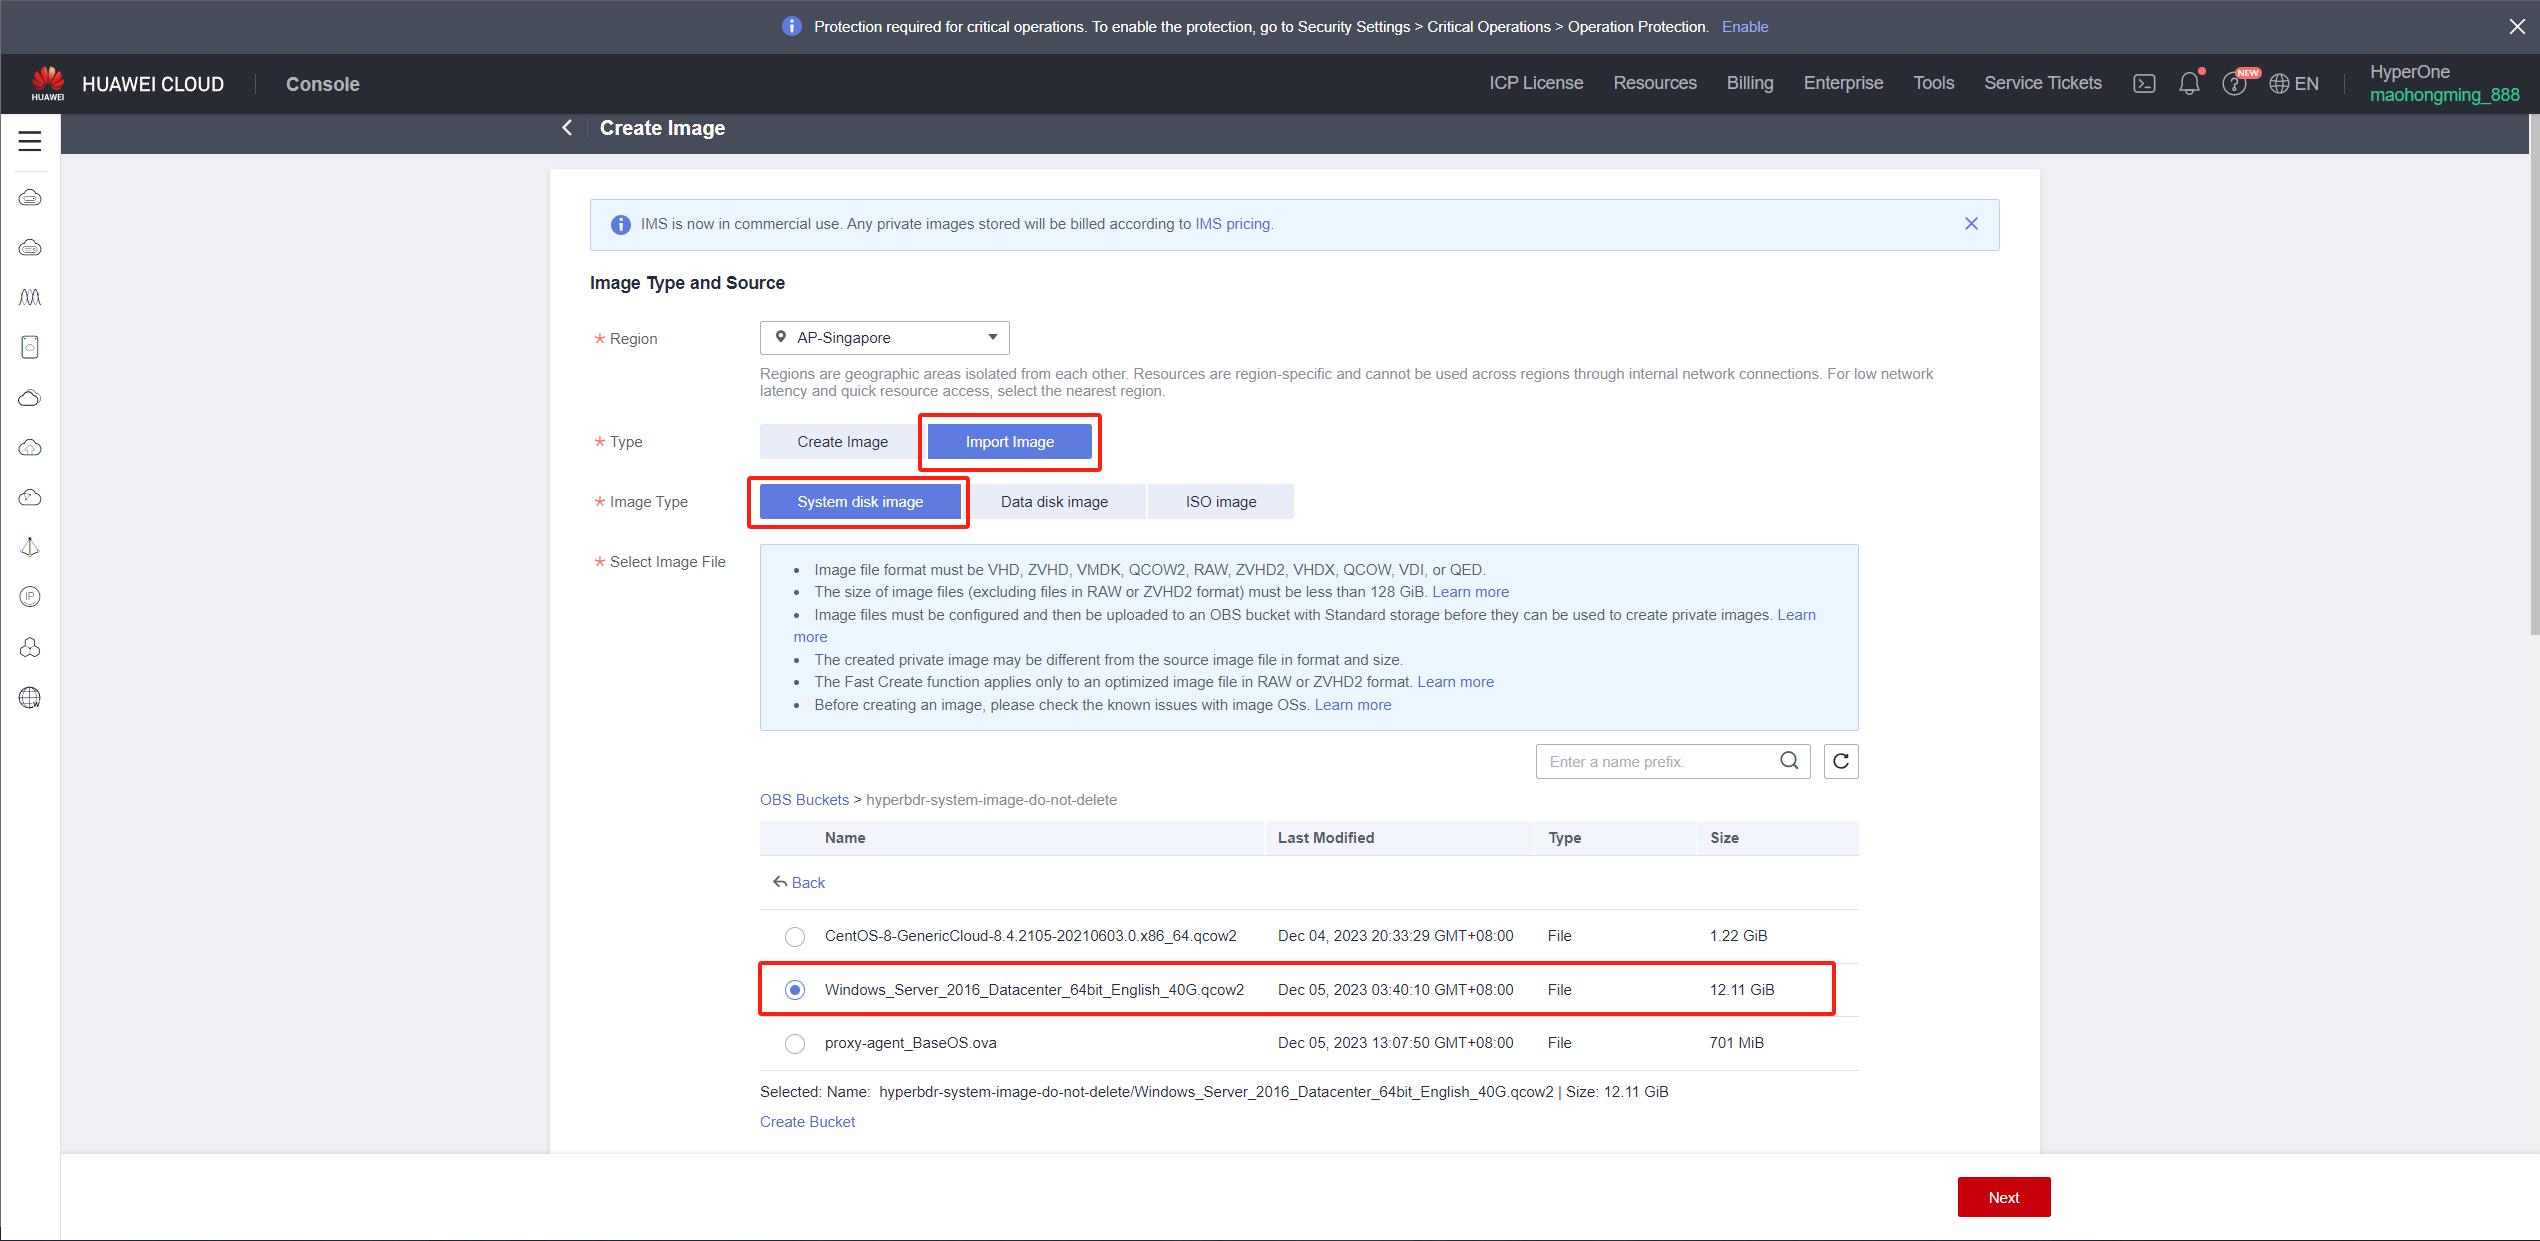The image size is (2540, 1241).
Task: Click the search magnifier icon
Action: (1789, 762)
